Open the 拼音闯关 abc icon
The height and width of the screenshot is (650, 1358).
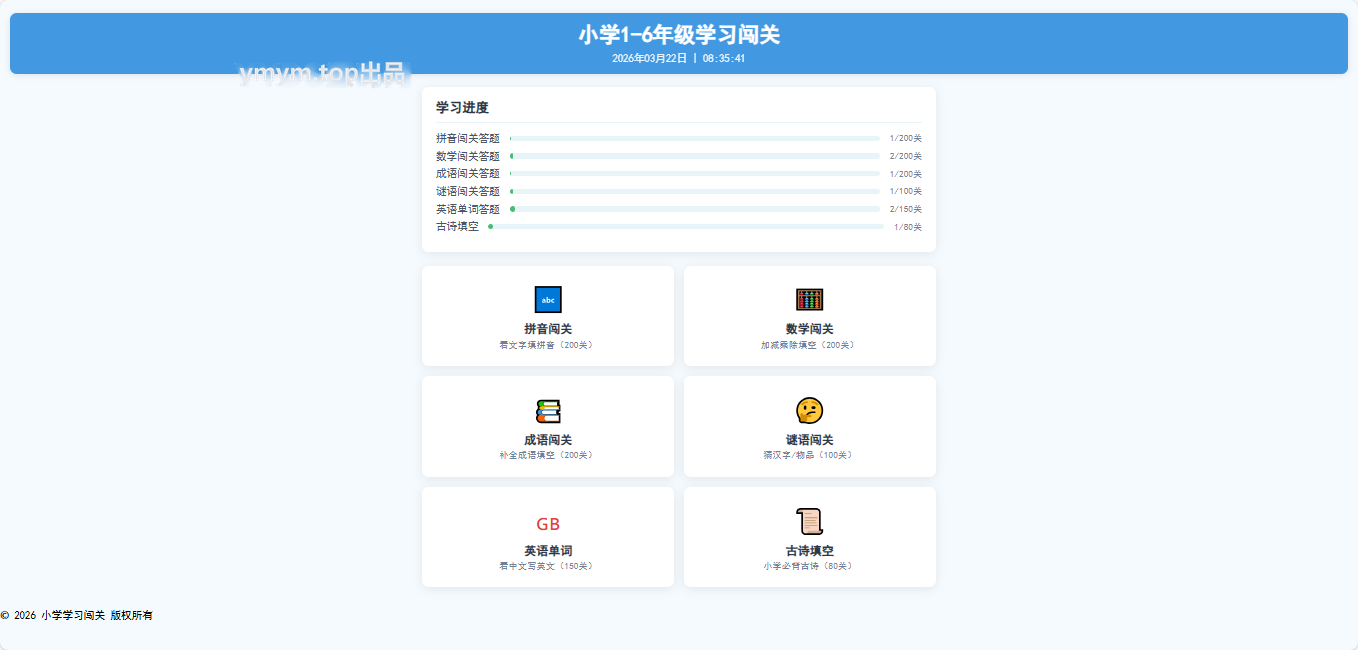coord(548,300)
